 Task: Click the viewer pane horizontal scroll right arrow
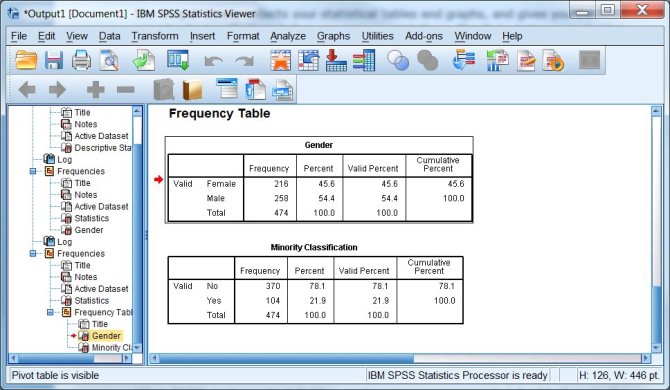(x=646, y=358)
